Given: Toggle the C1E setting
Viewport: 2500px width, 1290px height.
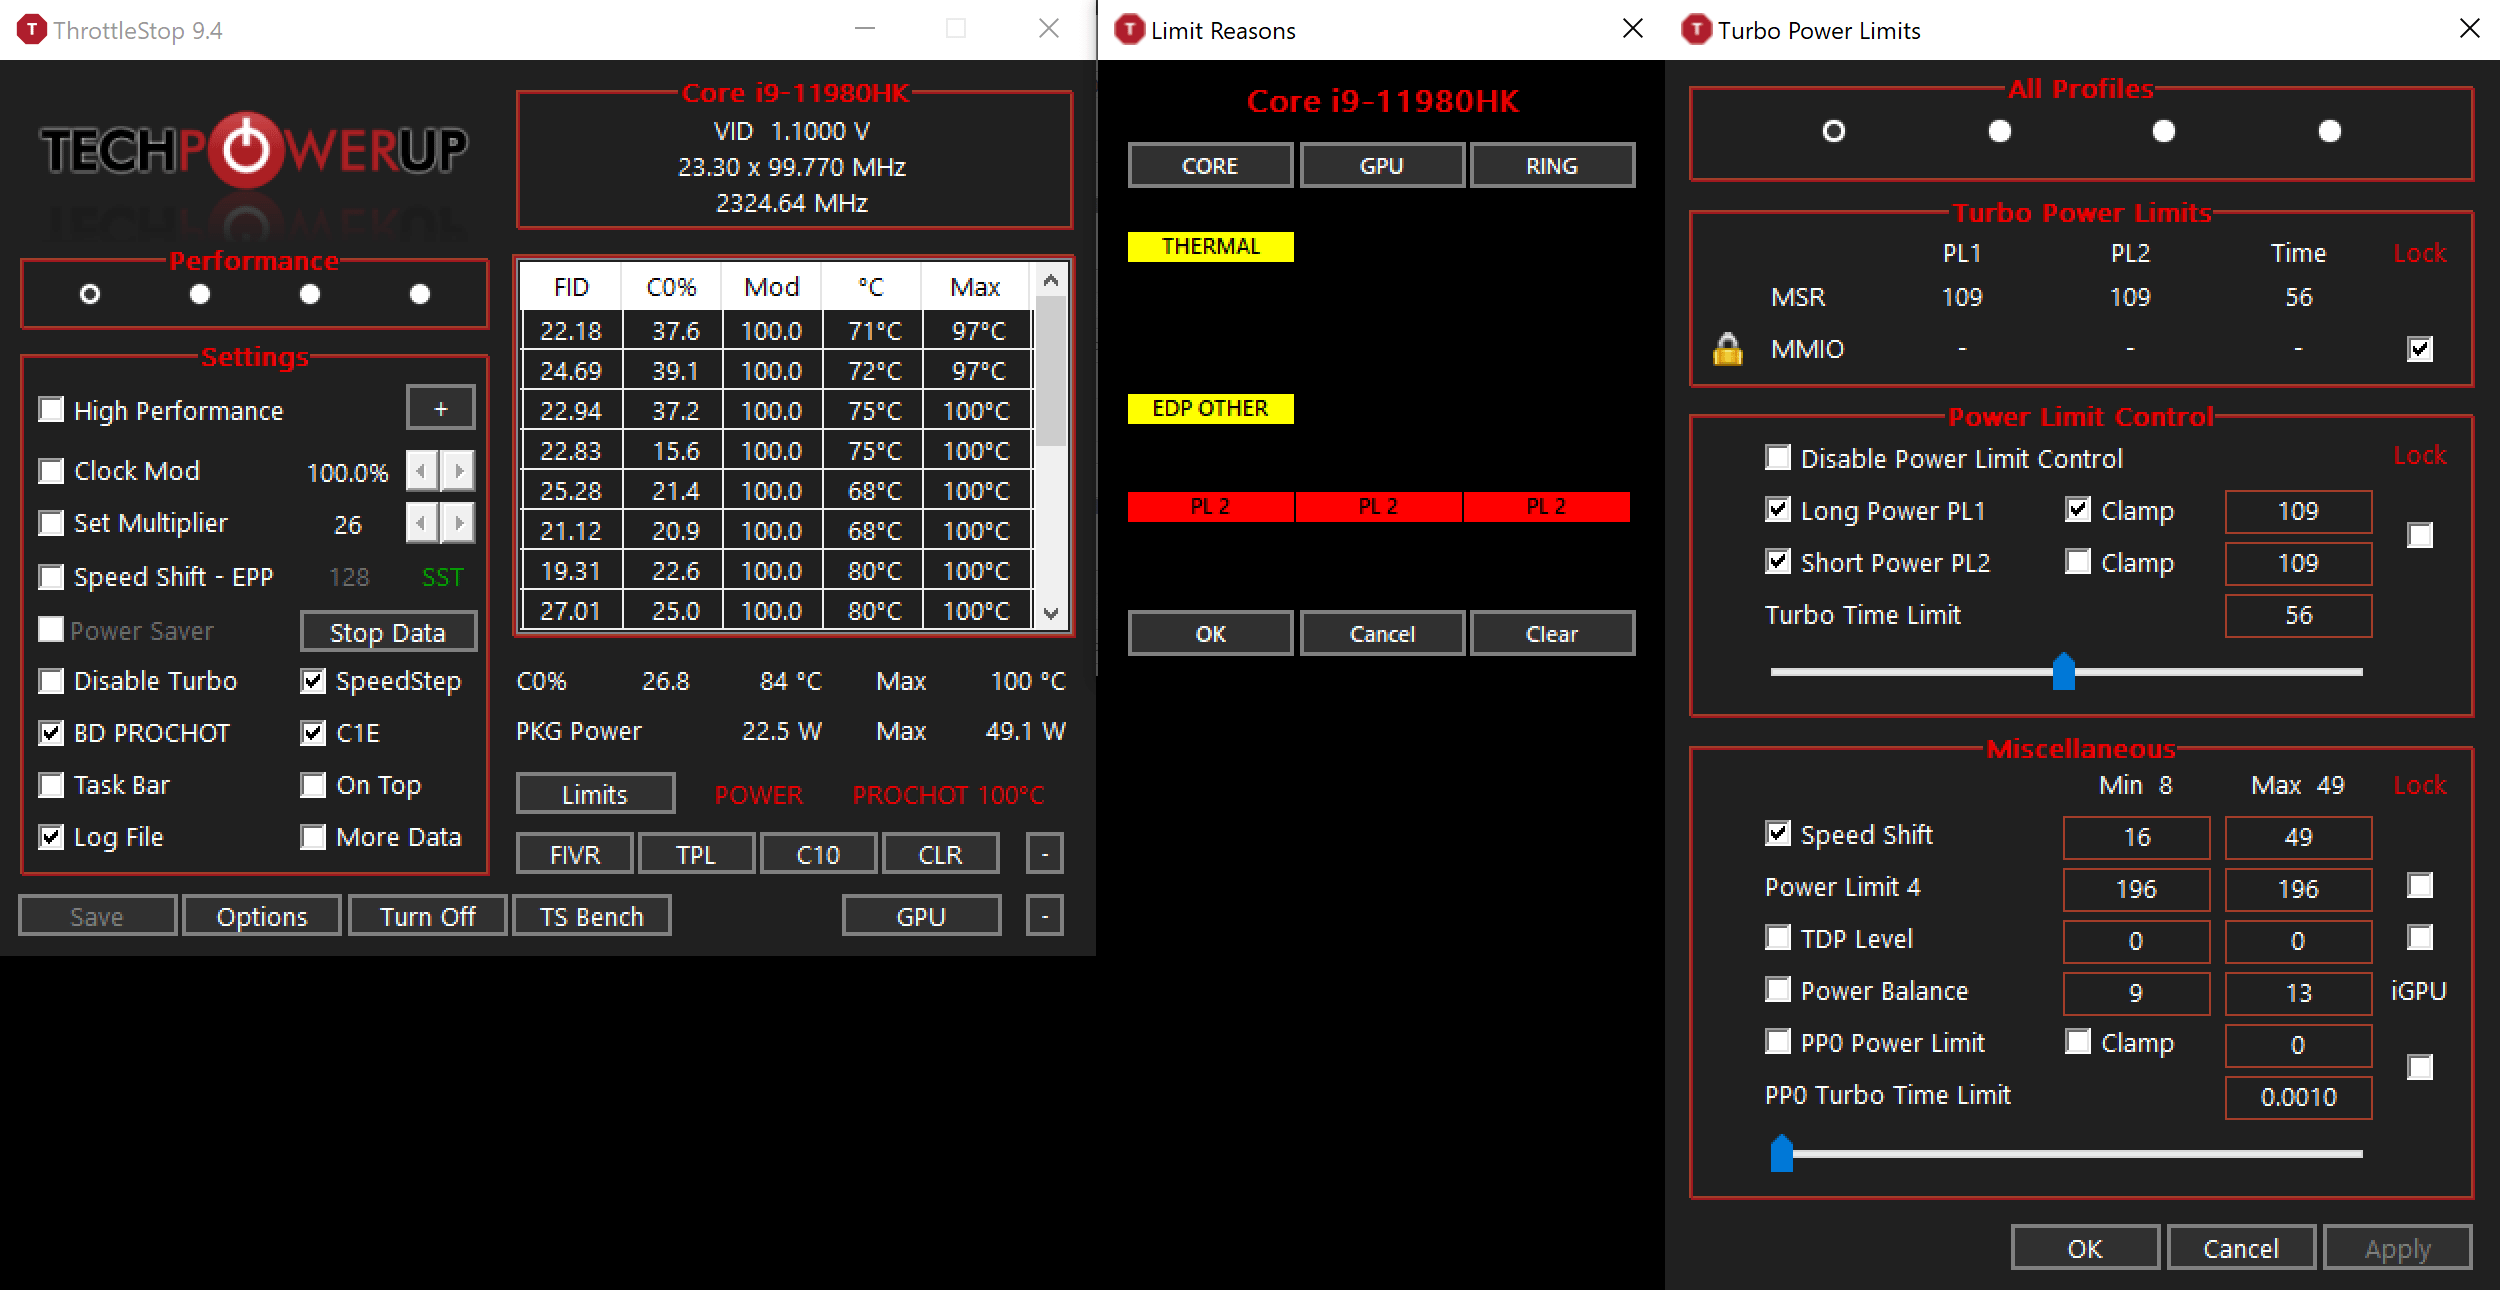Looking at the screenshot, I should coord(313,733).
